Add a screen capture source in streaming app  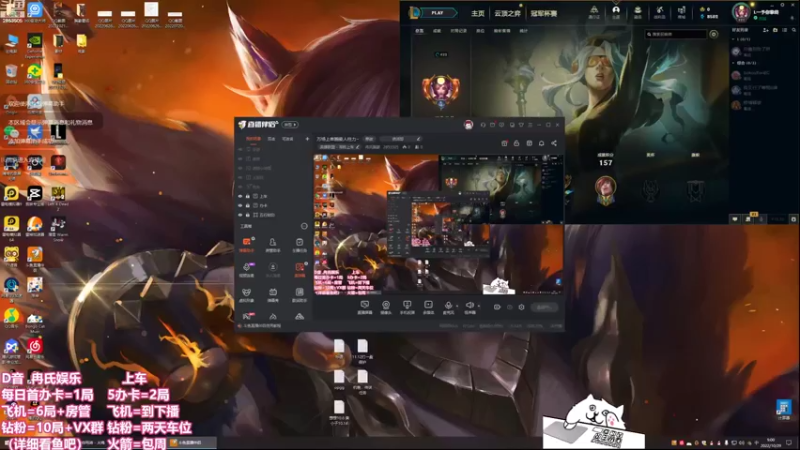pyautogui.click(x=365, y=306)
